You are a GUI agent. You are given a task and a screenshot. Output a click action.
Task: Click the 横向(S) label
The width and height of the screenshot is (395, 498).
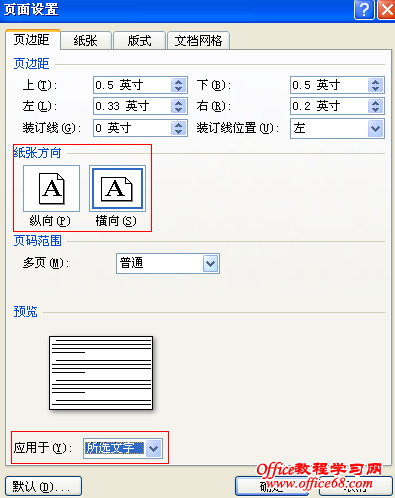tap(116, 221)
